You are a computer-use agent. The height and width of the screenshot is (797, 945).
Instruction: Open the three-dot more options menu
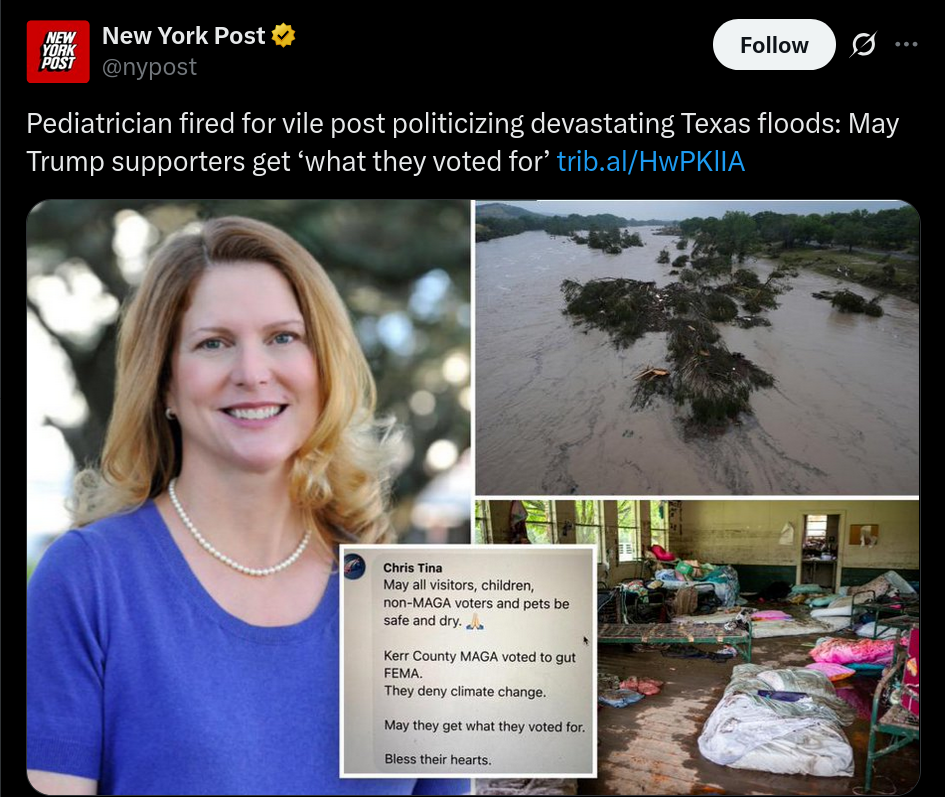(x=906, y=44)
